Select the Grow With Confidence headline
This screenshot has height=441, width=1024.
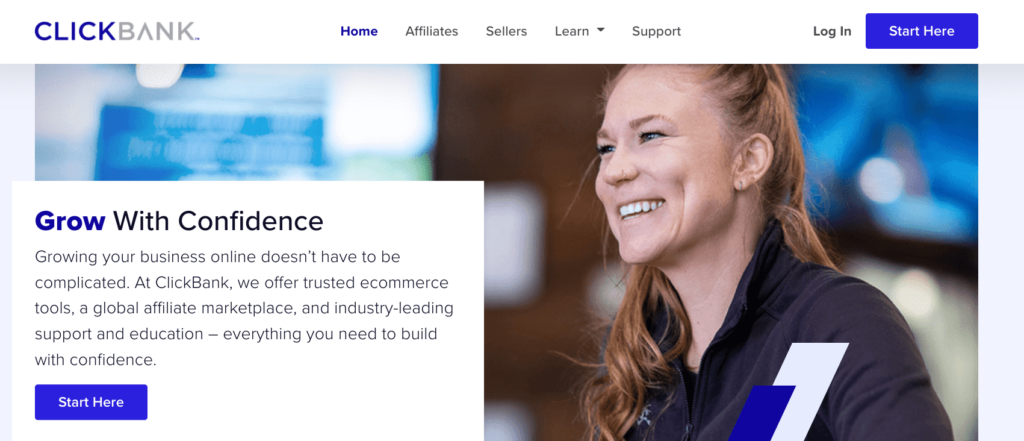click(179, 221)
